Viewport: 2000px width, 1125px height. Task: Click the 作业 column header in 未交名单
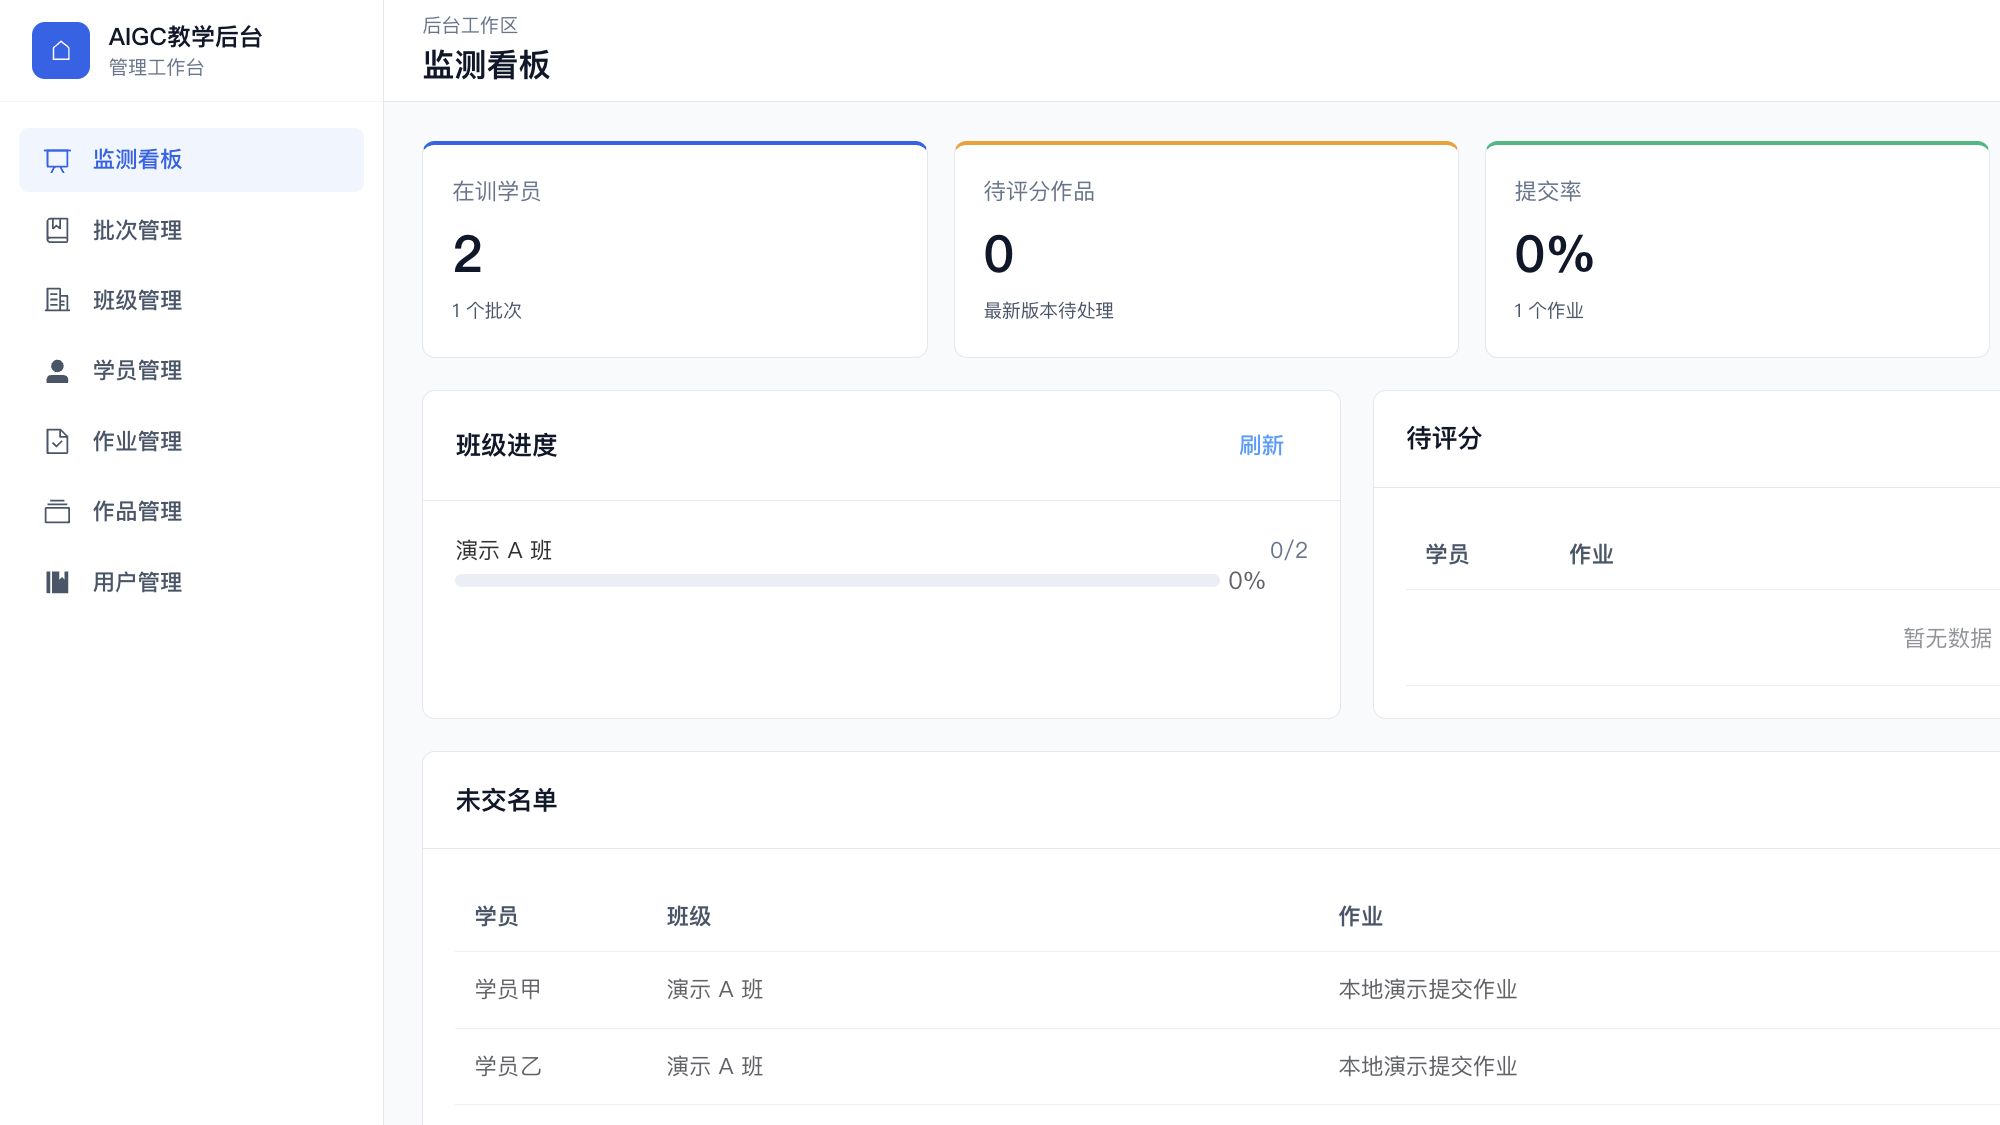click(1360, 916)
